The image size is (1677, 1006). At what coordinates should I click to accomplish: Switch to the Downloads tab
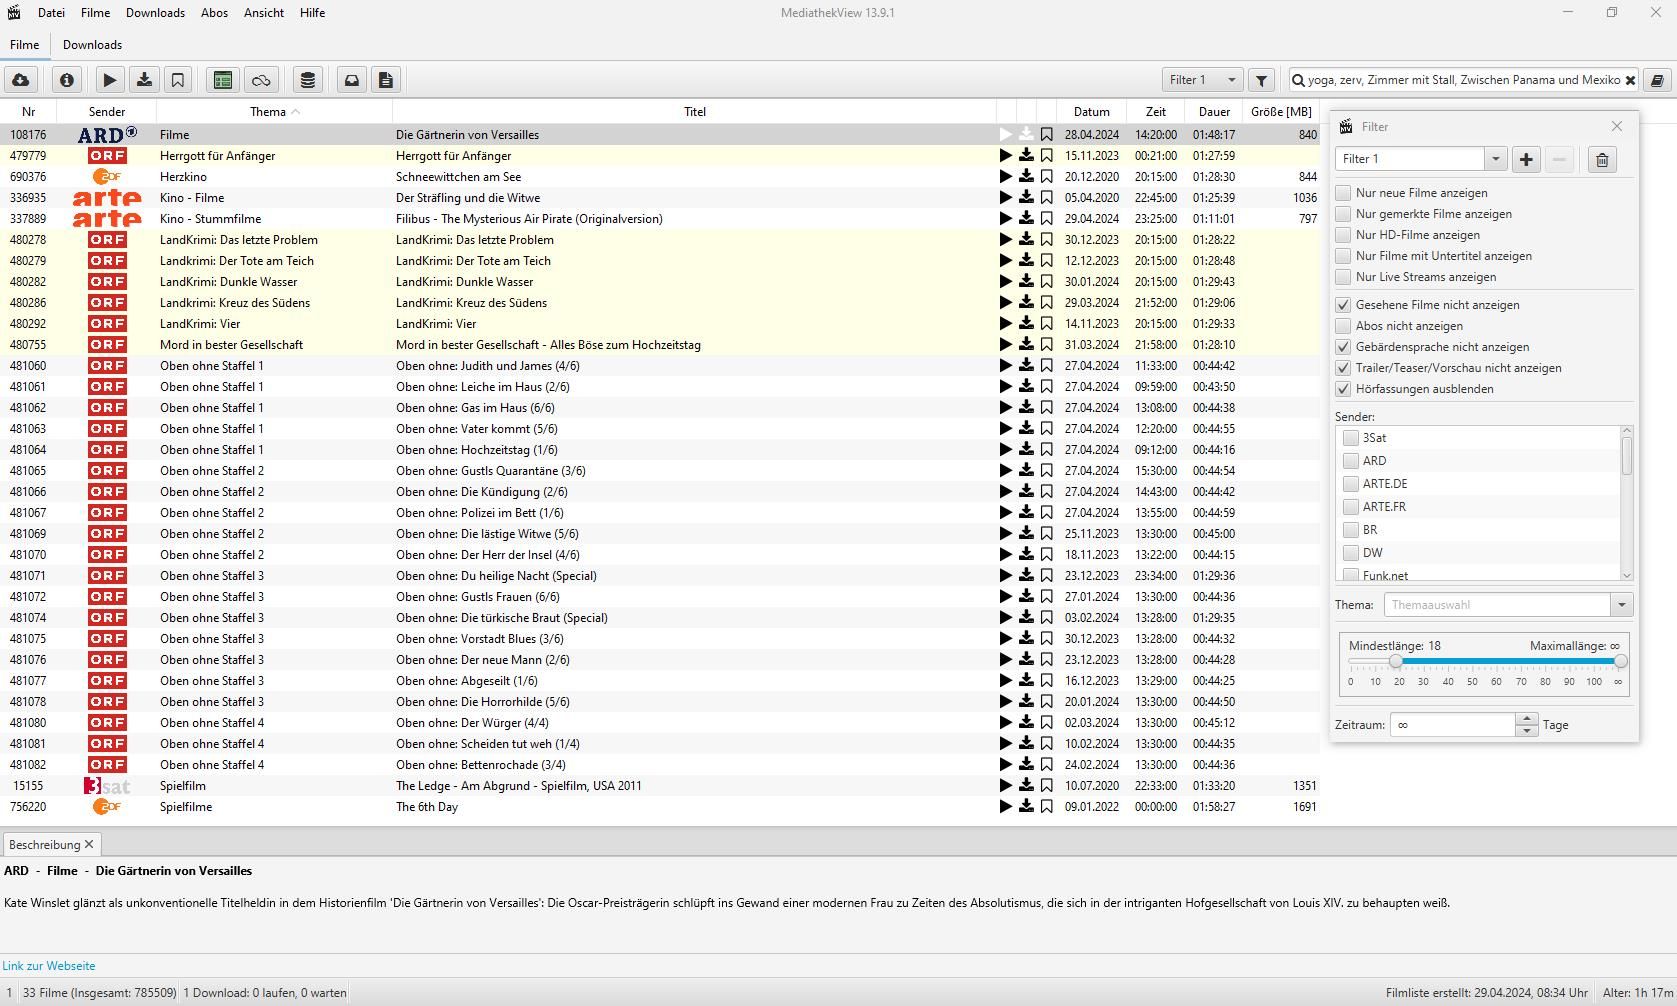92,45
